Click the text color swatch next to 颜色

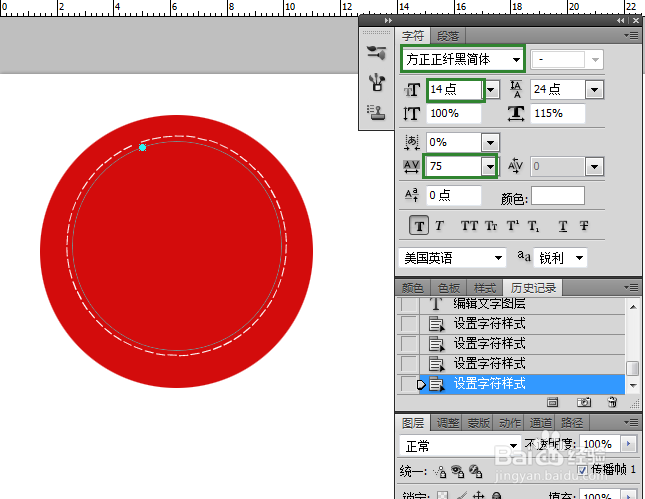click(x=558, y=195)
